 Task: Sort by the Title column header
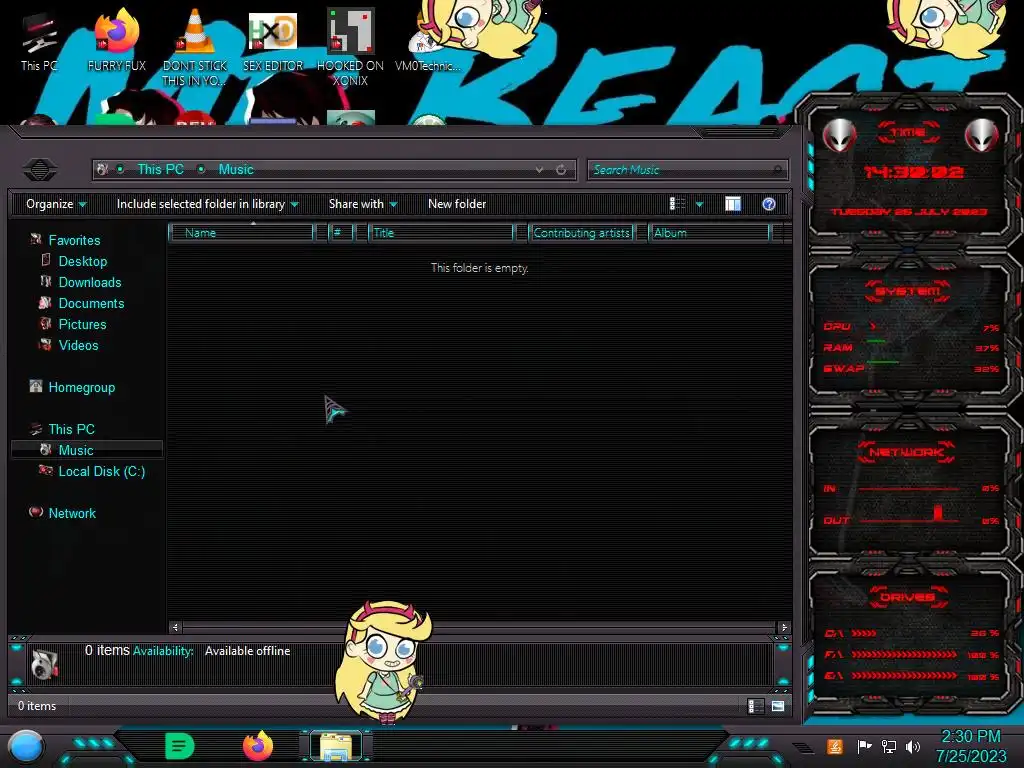[x=440, y=232]
